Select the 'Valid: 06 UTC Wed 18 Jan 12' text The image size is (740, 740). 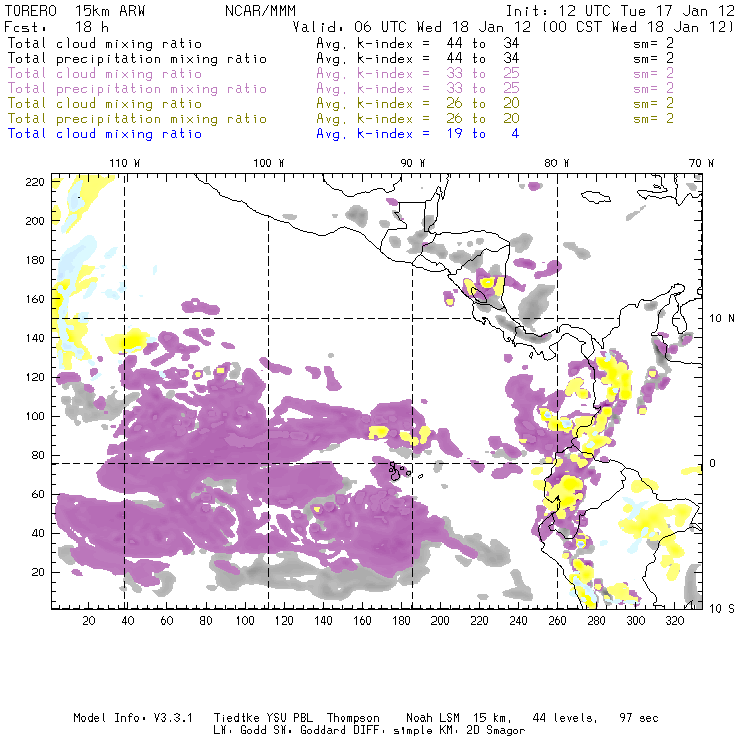[x=412, y=27]
